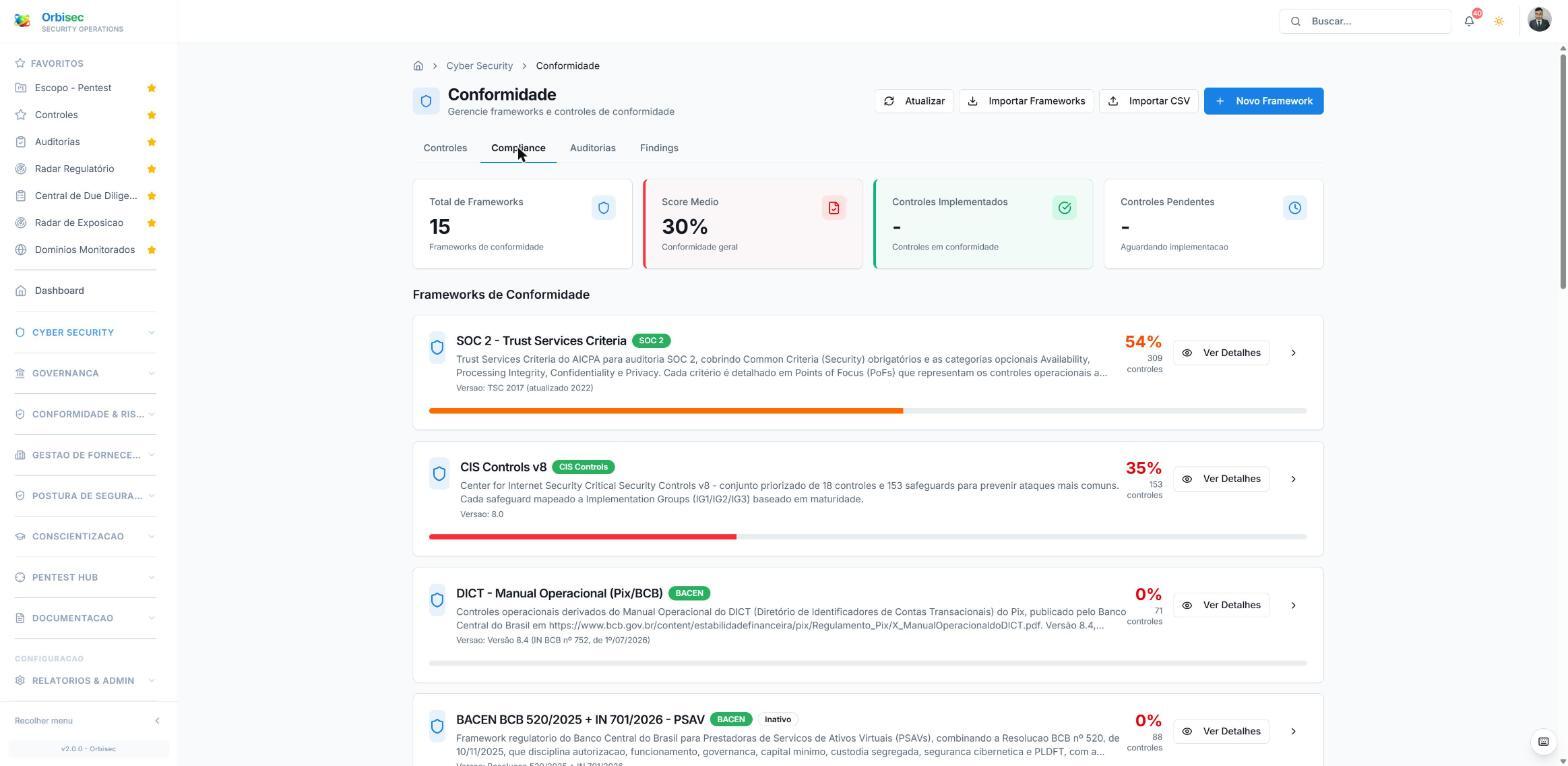Viewport: 1568px width, 766px height.
Task: Unstar Radar de Exposicao star
Action: click(152, 223)
